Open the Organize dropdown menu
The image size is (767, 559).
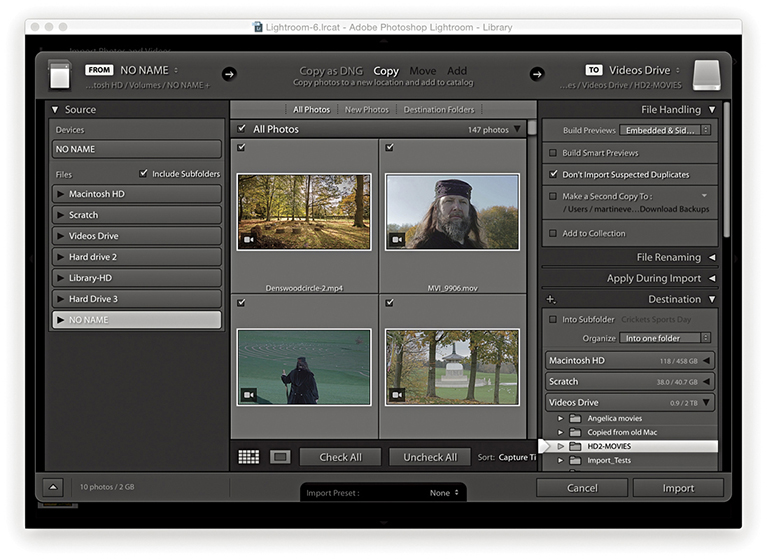[x=664, y=338]
